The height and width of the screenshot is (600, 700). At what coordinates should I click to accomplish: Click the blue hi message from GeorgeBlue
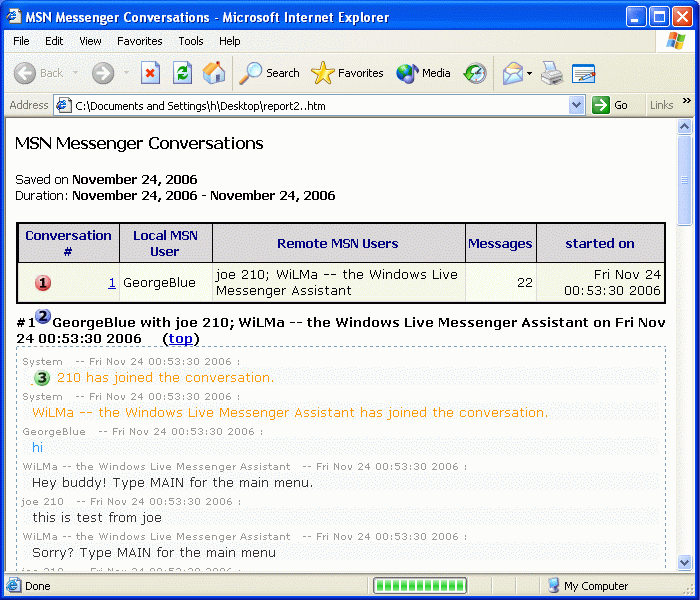38,447
